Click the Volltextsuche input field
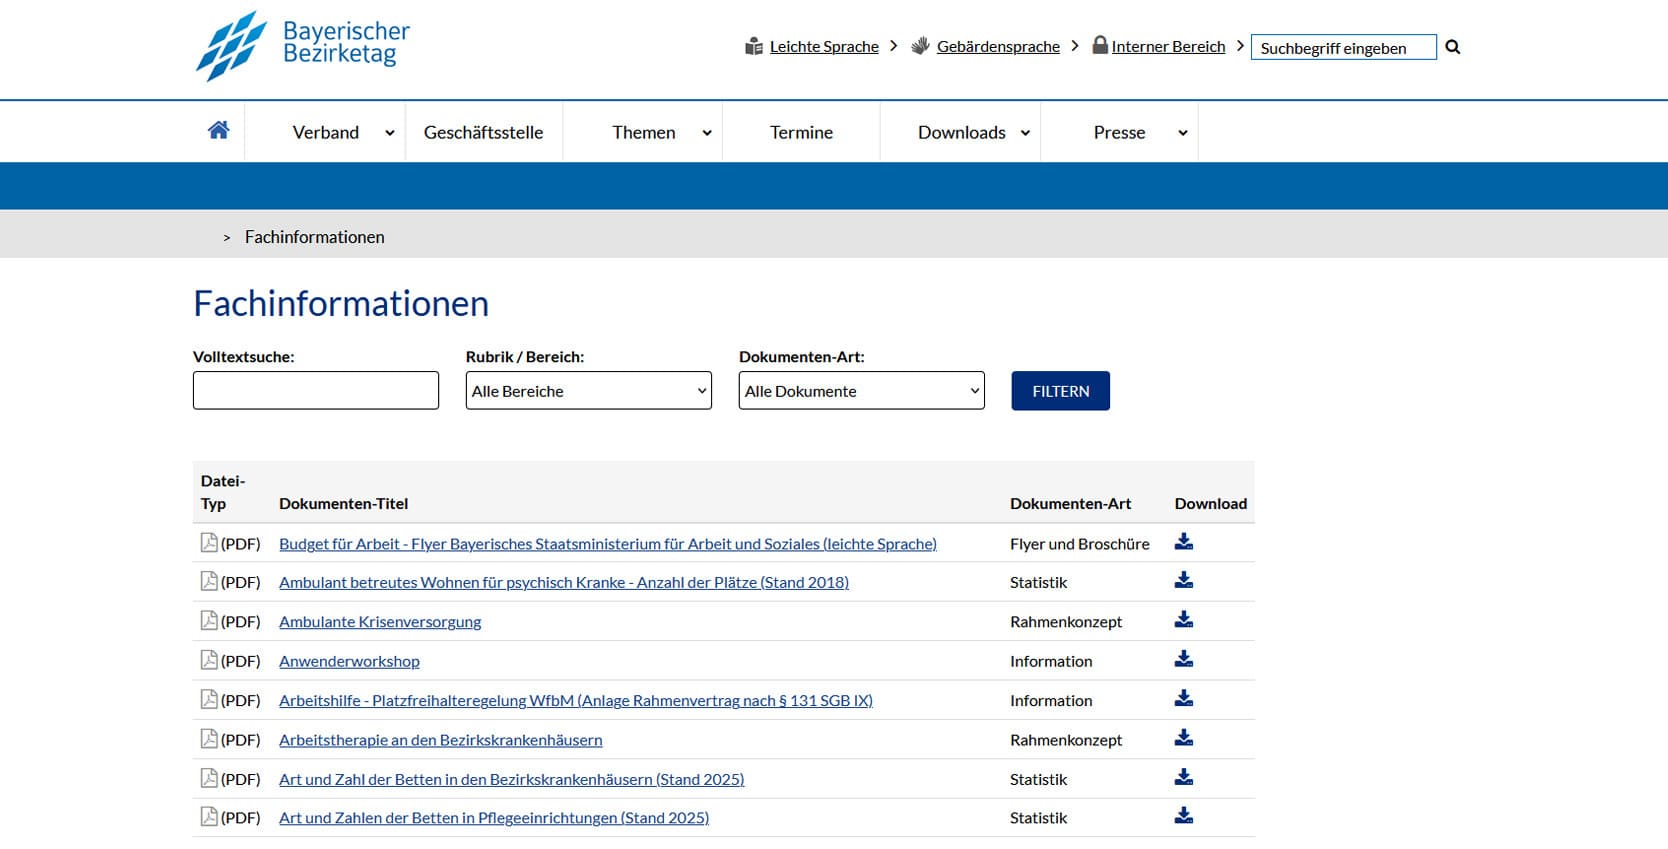The image size is (1668, 849). pos(315,391)
